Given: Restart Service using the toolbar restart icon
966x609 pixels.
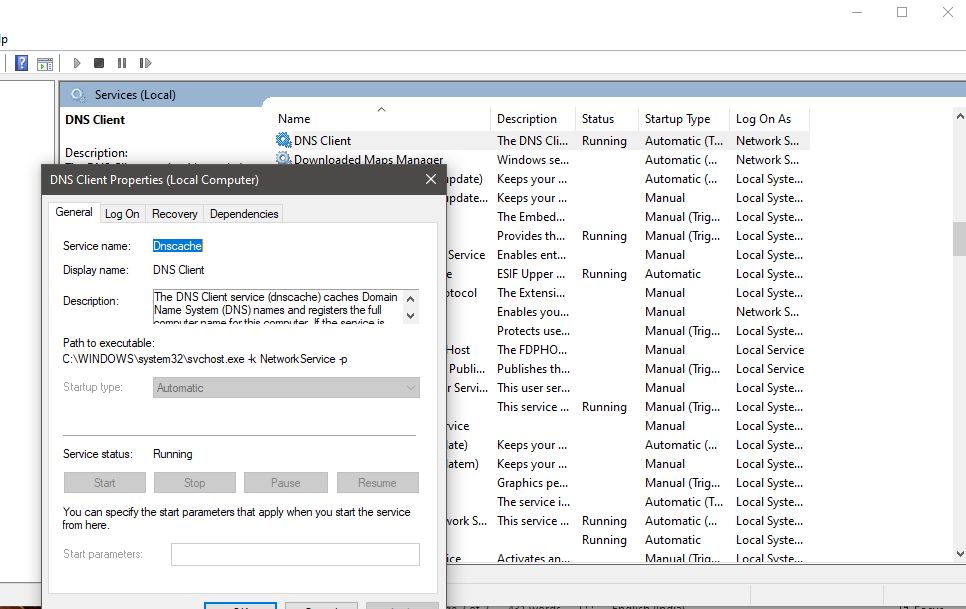Looking at the screenshot, I should tap(145, 63).
